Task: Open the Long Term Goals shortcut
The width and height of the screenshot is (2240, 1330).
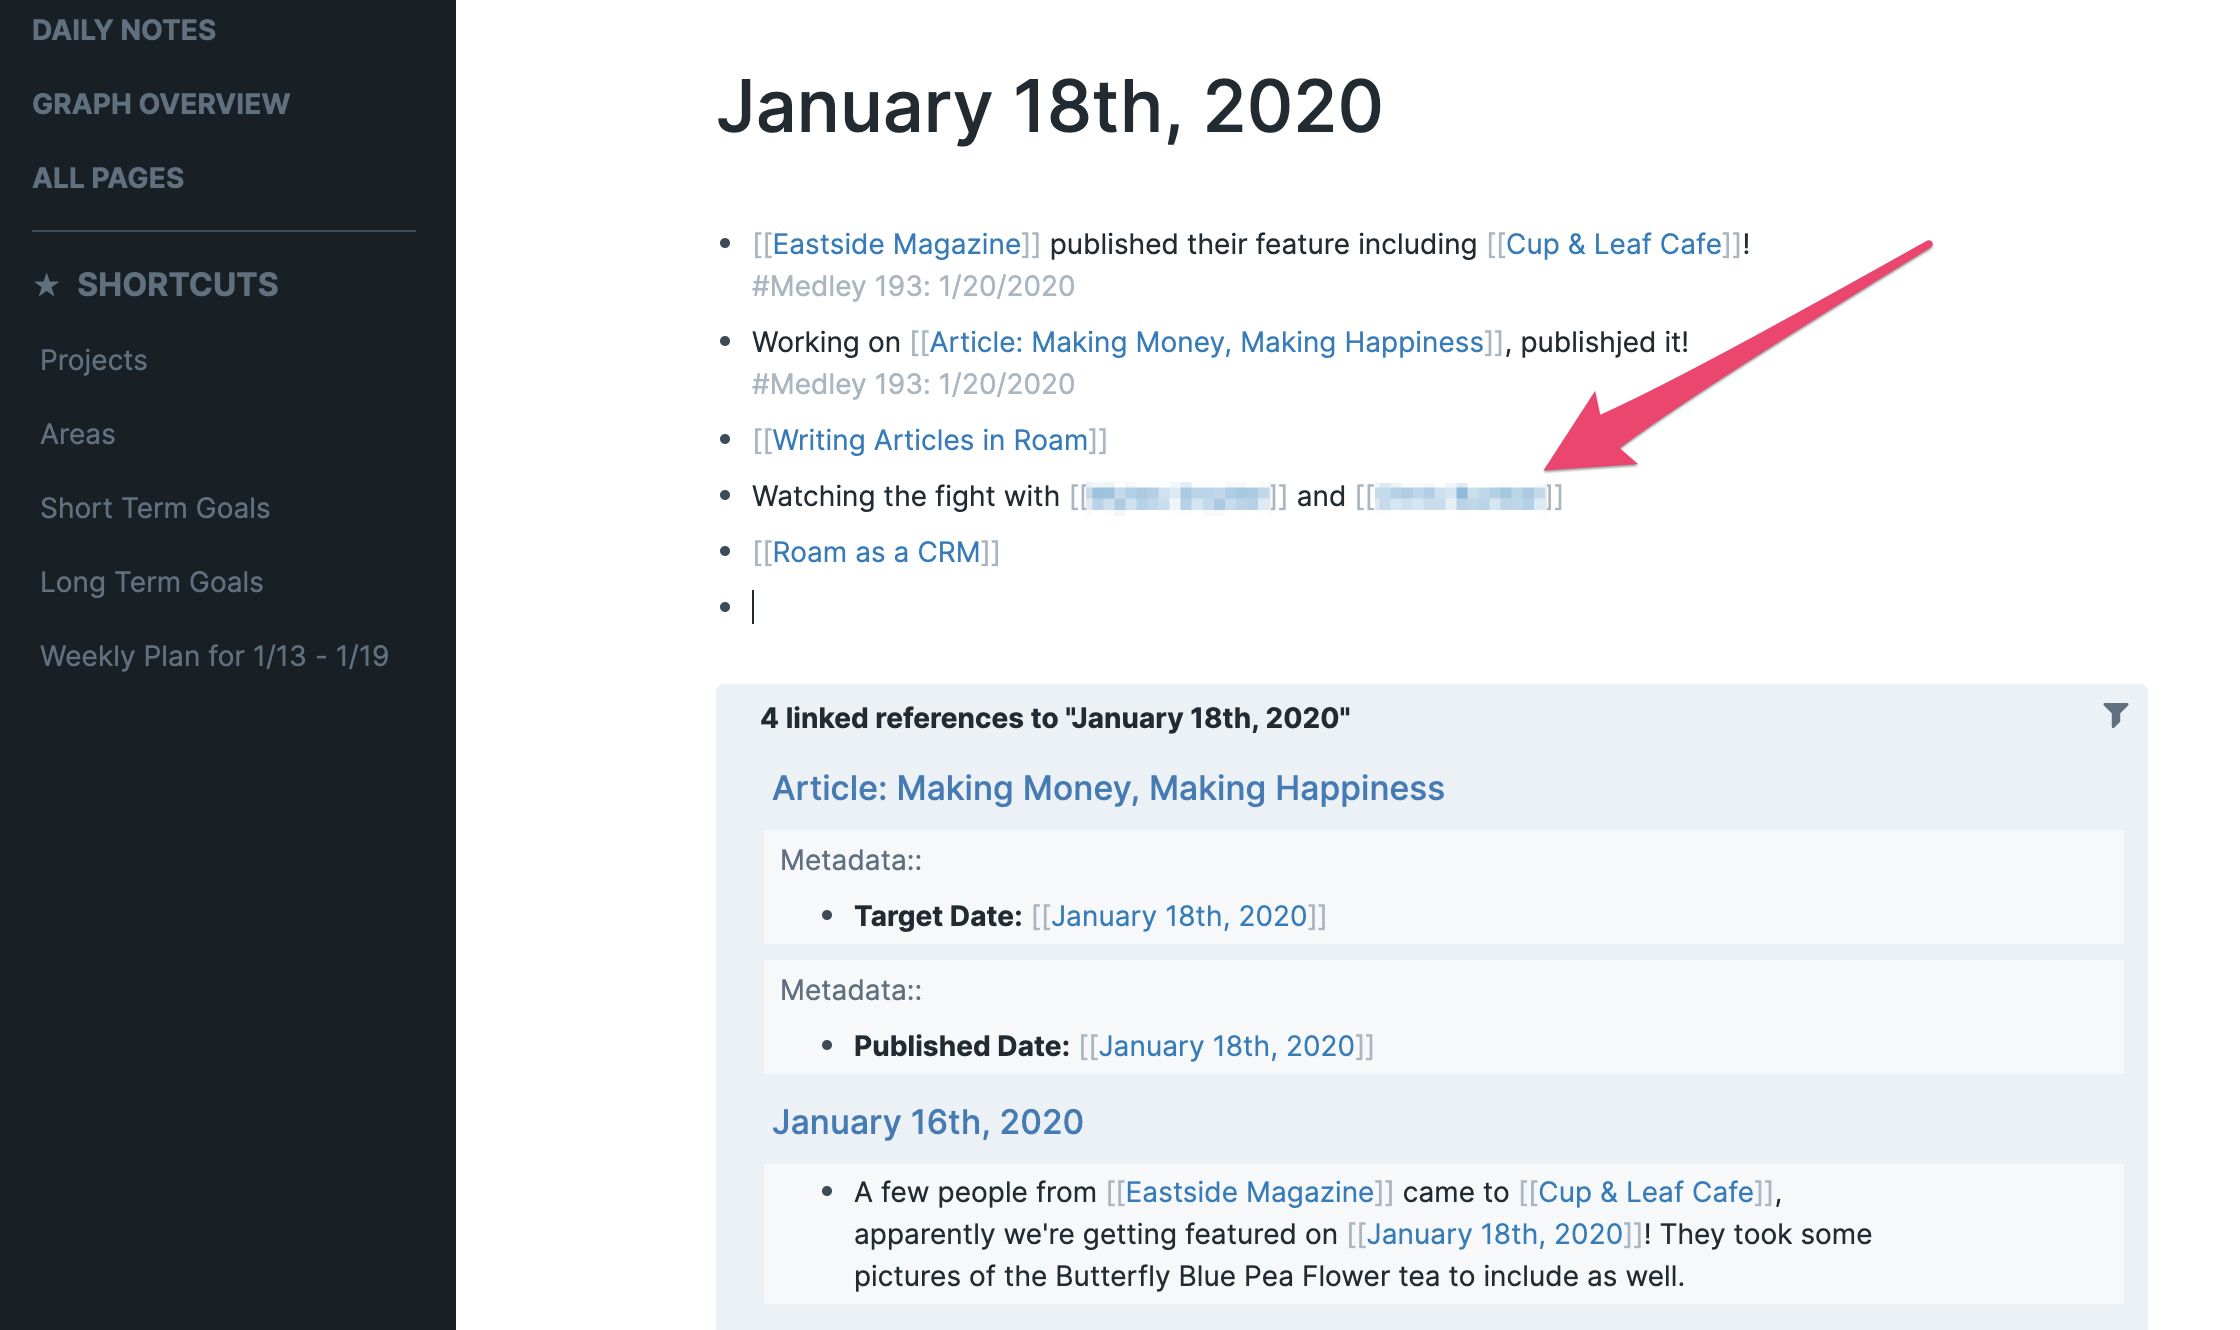Action: tap(152, 582)
